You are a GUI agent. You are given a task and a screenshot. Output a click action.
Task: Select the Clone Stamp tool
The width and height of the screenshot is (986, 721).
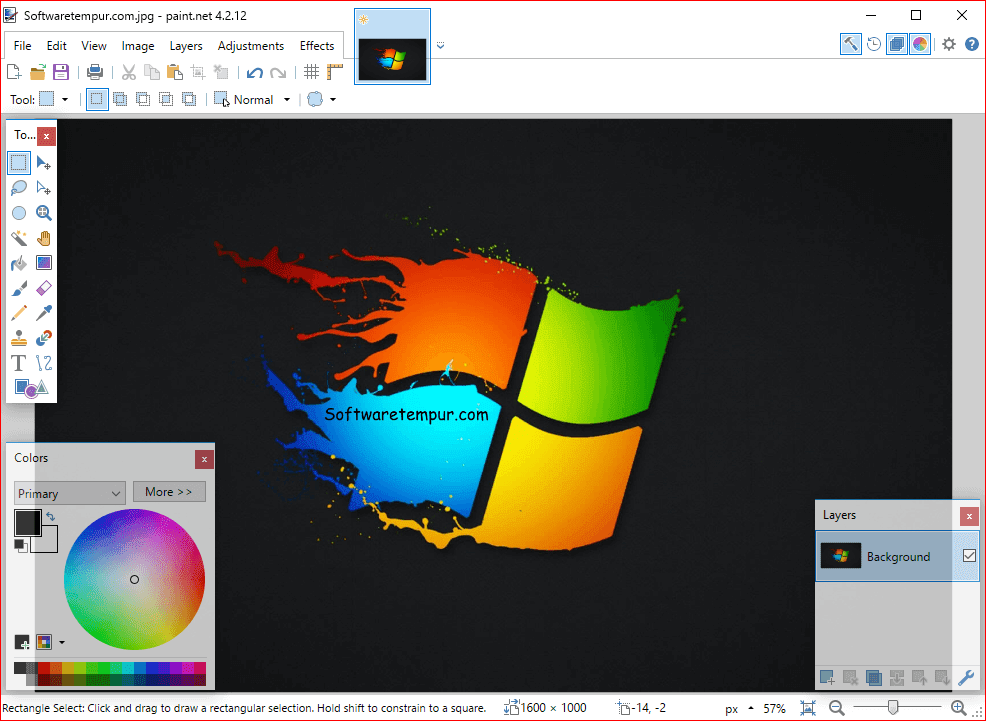click(19, 338)
